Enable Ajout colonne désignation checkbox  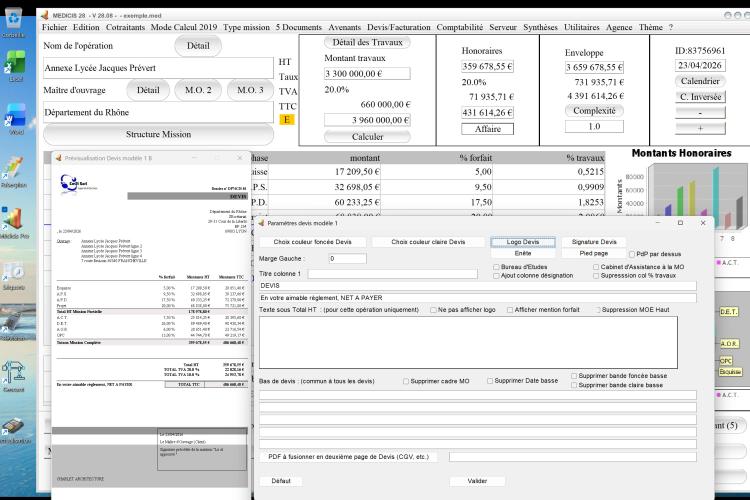[496, 276]
